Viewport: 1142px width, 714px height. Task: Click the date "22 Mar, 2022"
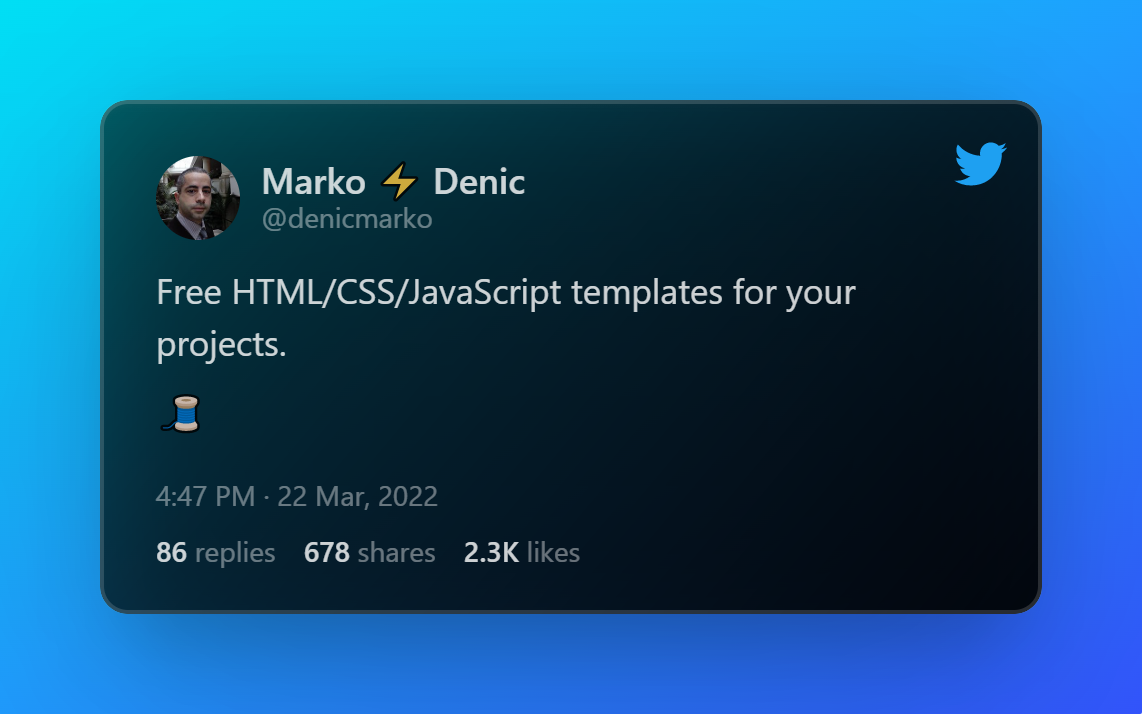click(357, 497)
